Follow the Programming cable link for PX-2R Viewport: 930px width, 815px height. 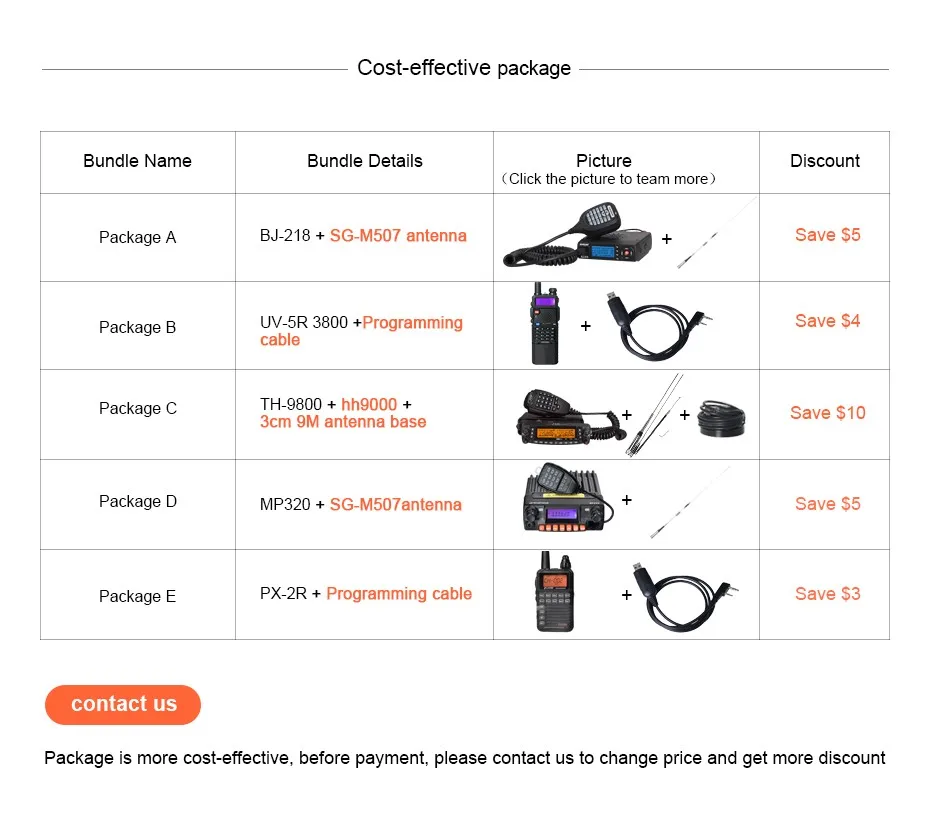[399, 594]
